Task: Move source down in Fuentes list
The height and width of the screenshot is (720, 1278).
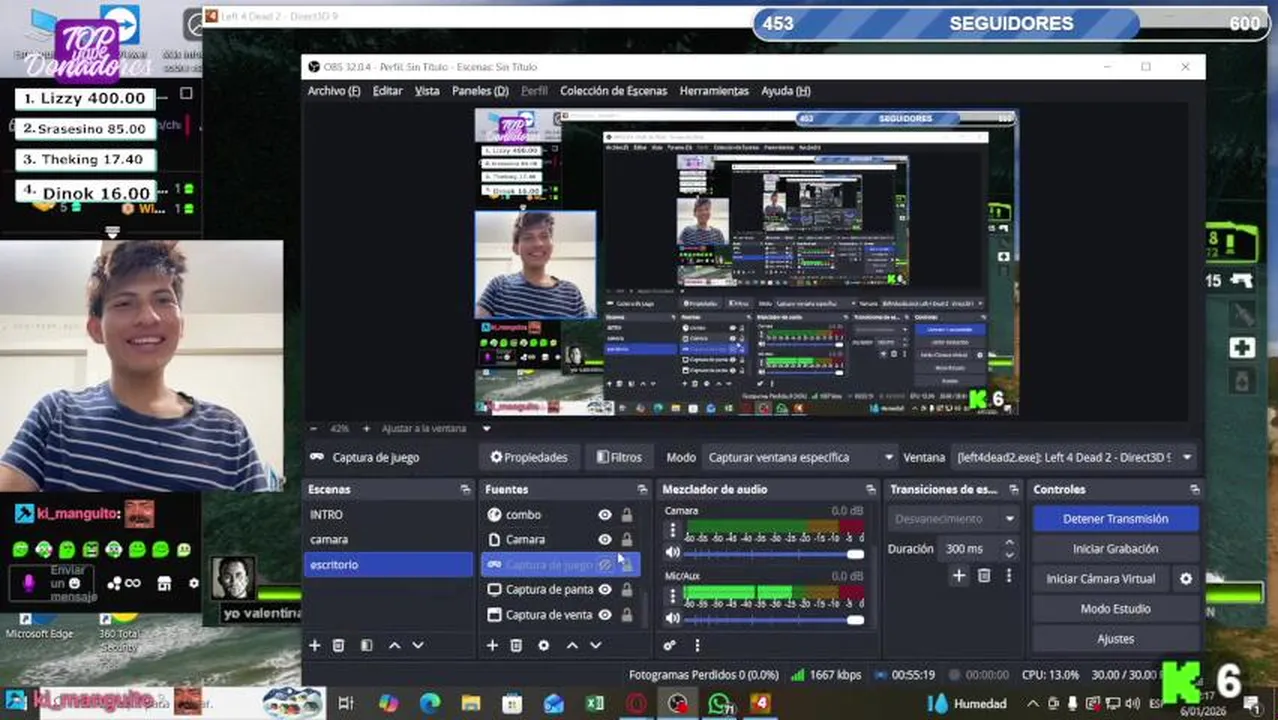Action: pos(596,646)
